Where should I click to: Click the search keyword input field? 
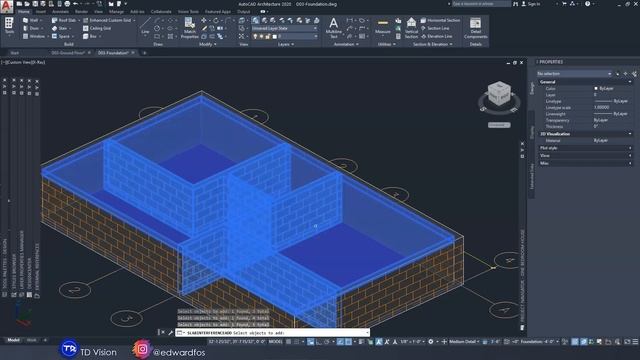click(x=480, y=4)
